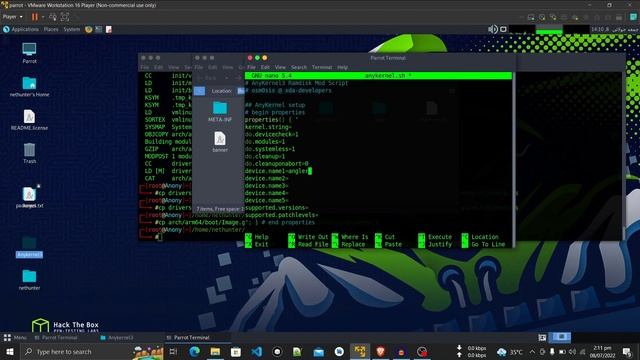640x360 pixels.
Task: Open Task View on Windows taskbar
Action: tap(173, 351)
